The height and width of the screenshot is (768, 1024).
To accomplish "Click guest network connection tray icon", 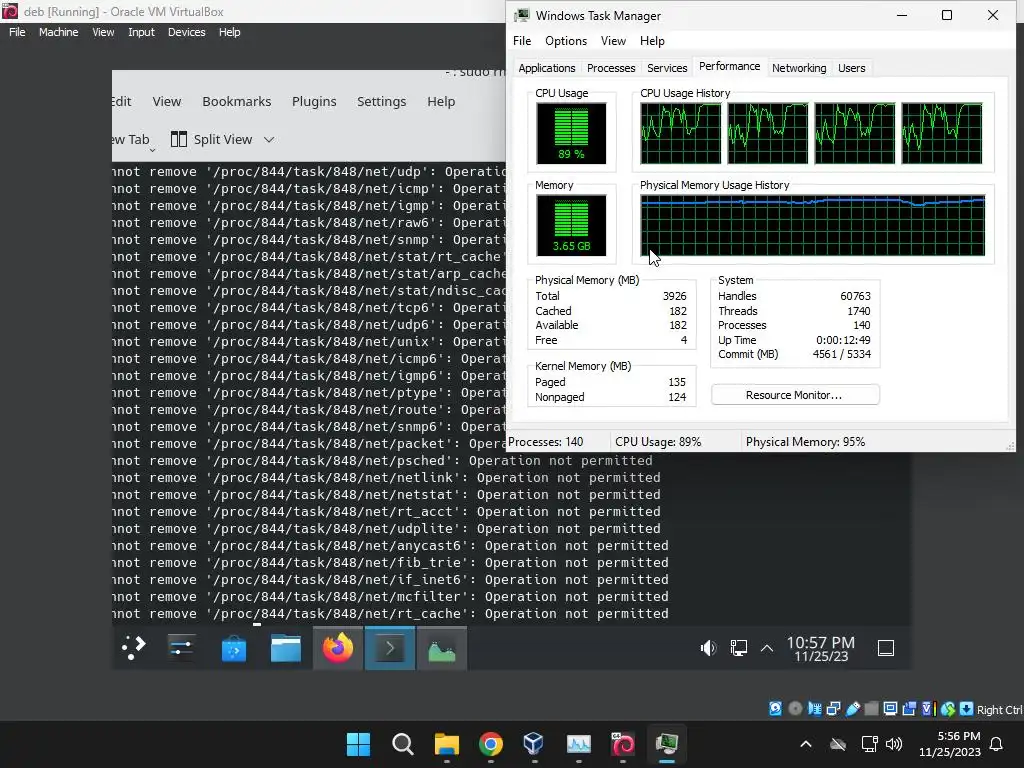I will pos(739,648).
